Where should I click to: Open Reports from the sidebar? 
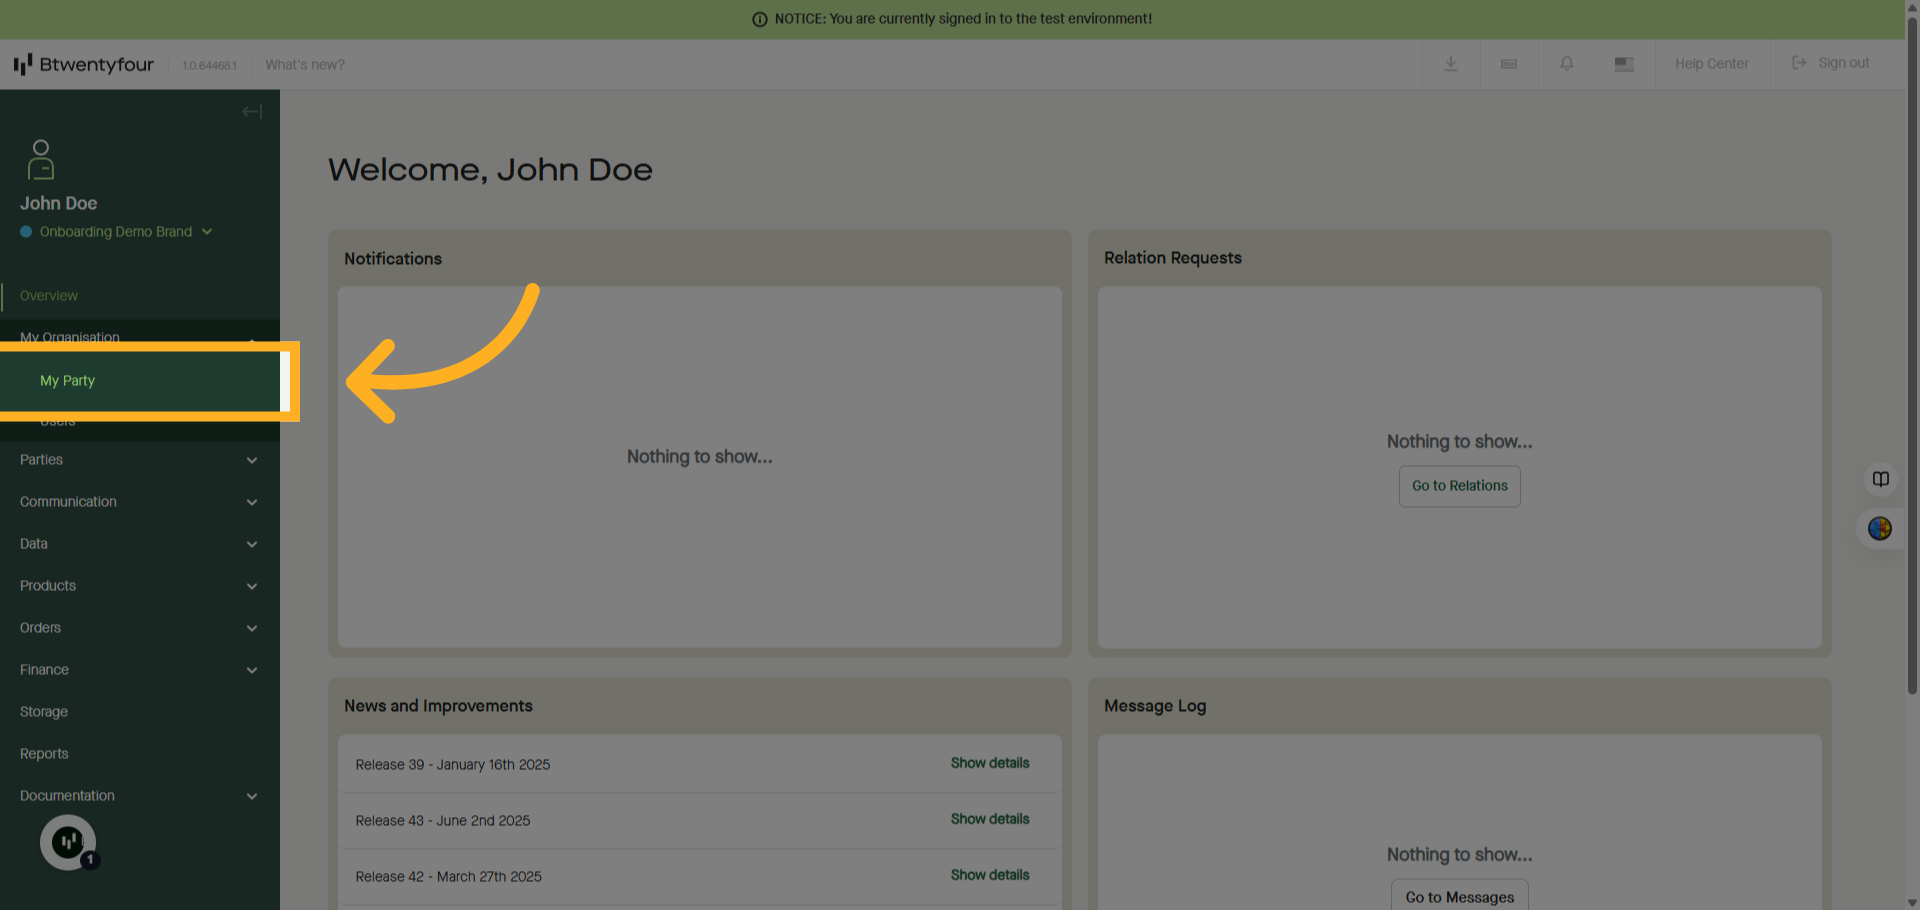tap(44, 754)
